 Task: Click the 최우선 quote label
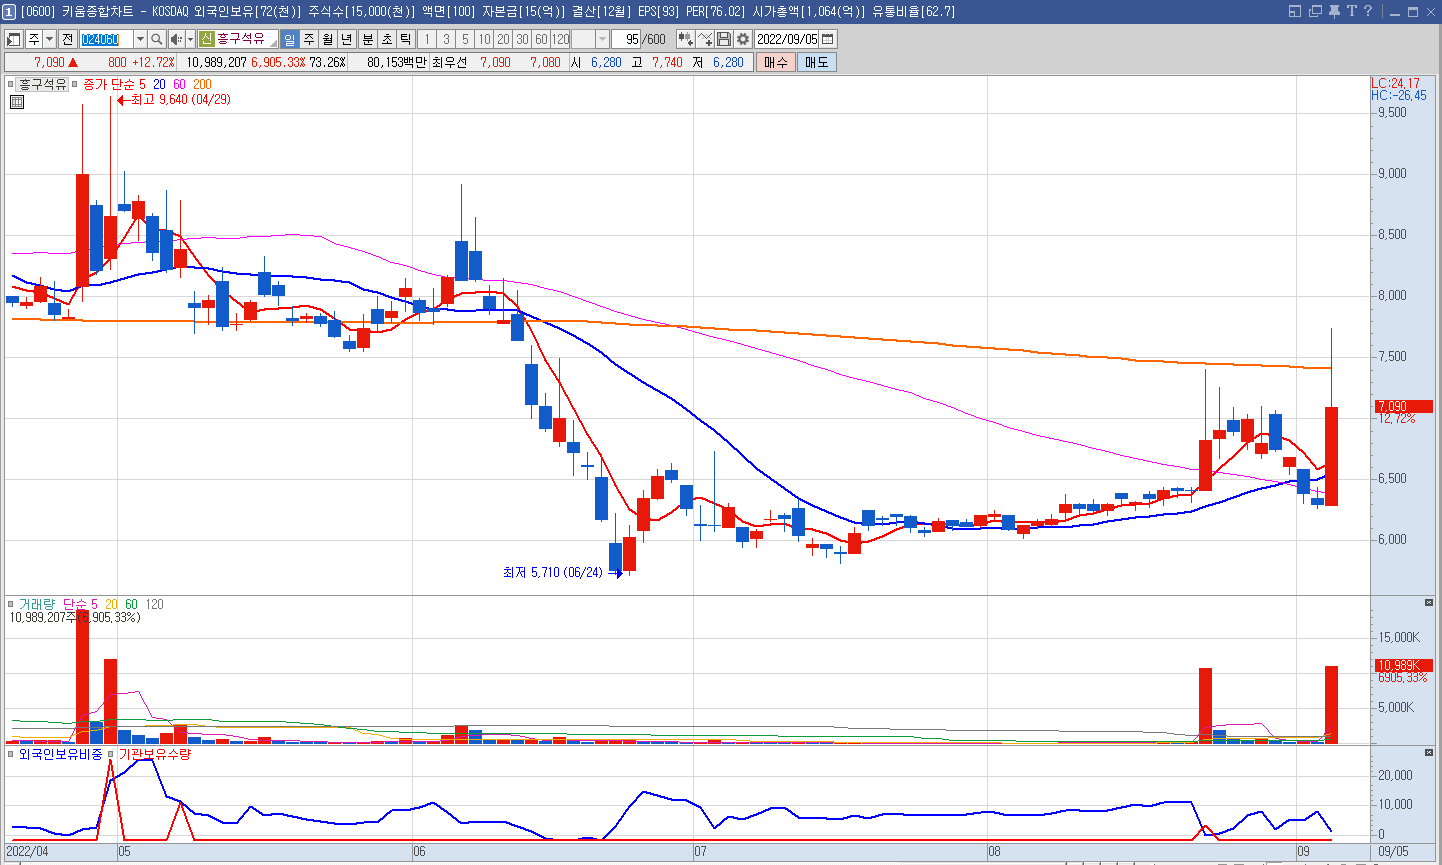pos(450,62)
